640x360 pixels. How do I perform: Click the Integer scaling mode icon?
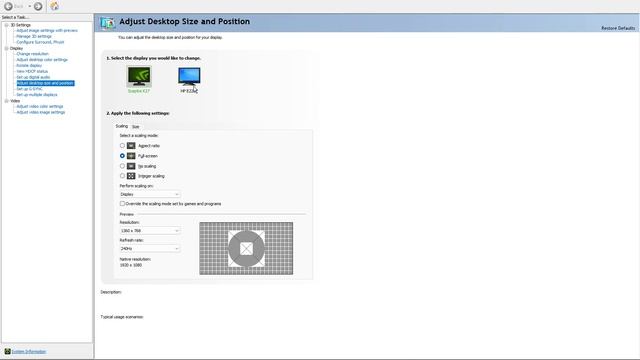pos(131,176)
